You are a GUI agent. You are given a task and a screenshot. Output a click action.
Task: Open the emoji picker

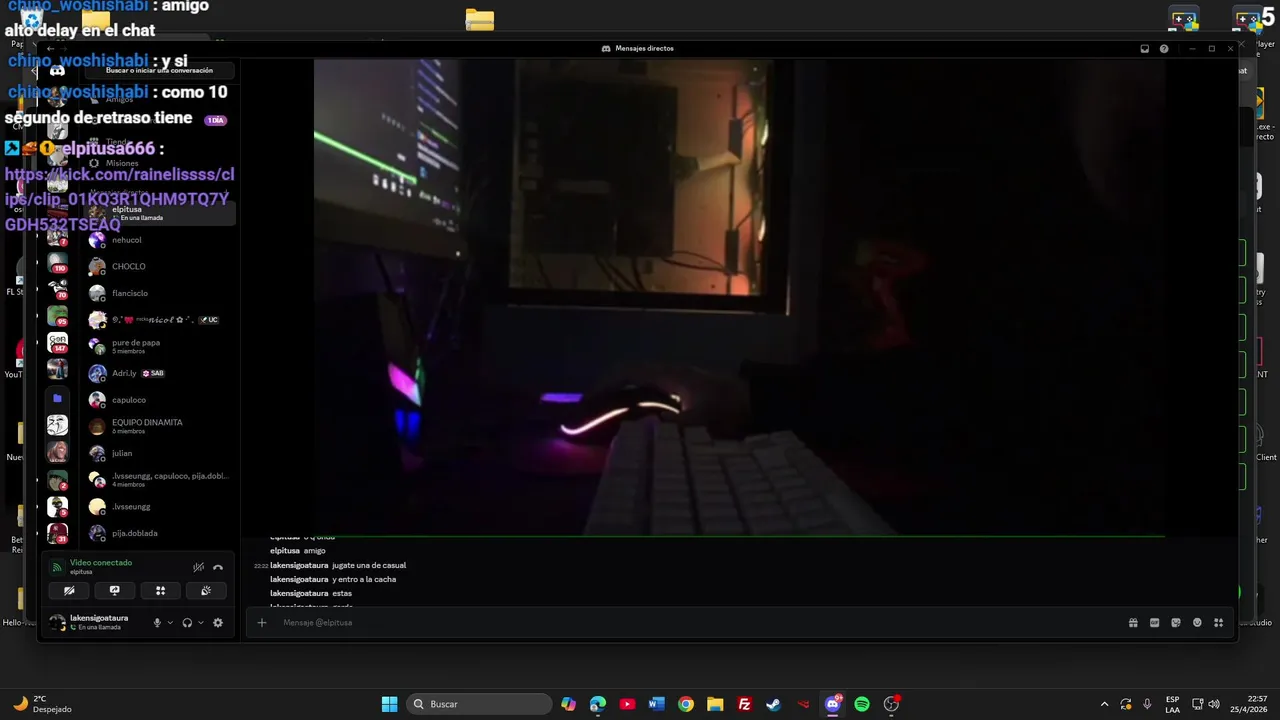(1197, 623)
